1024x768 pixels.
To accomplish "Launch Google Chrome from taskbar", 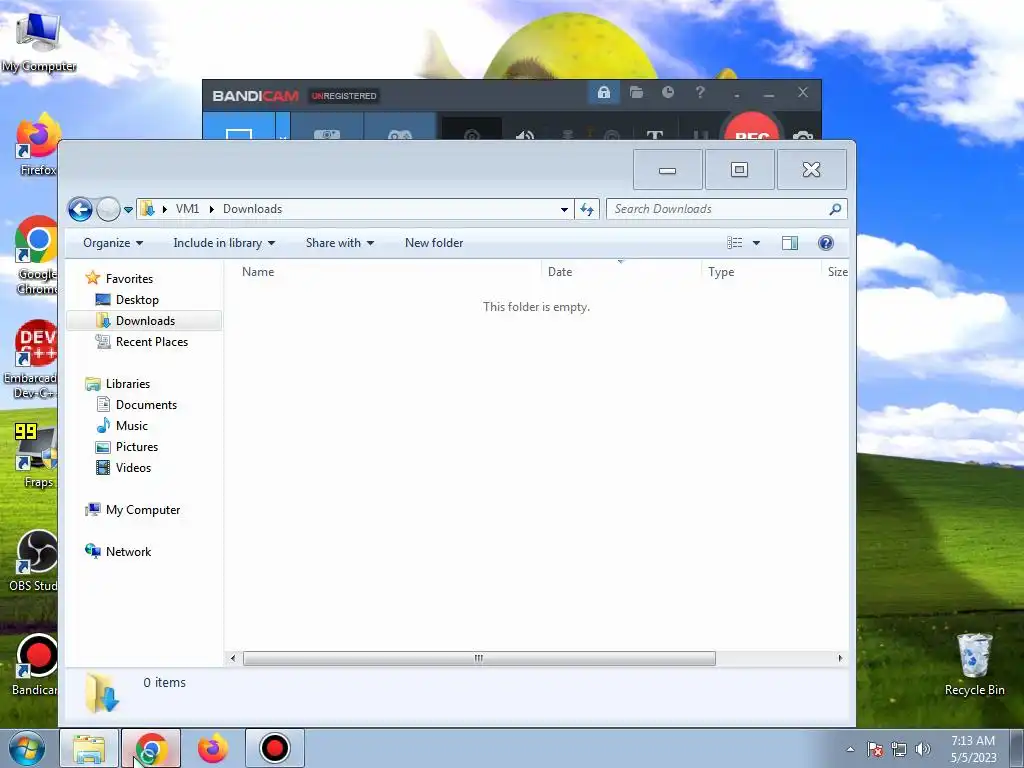I will 151,748.
